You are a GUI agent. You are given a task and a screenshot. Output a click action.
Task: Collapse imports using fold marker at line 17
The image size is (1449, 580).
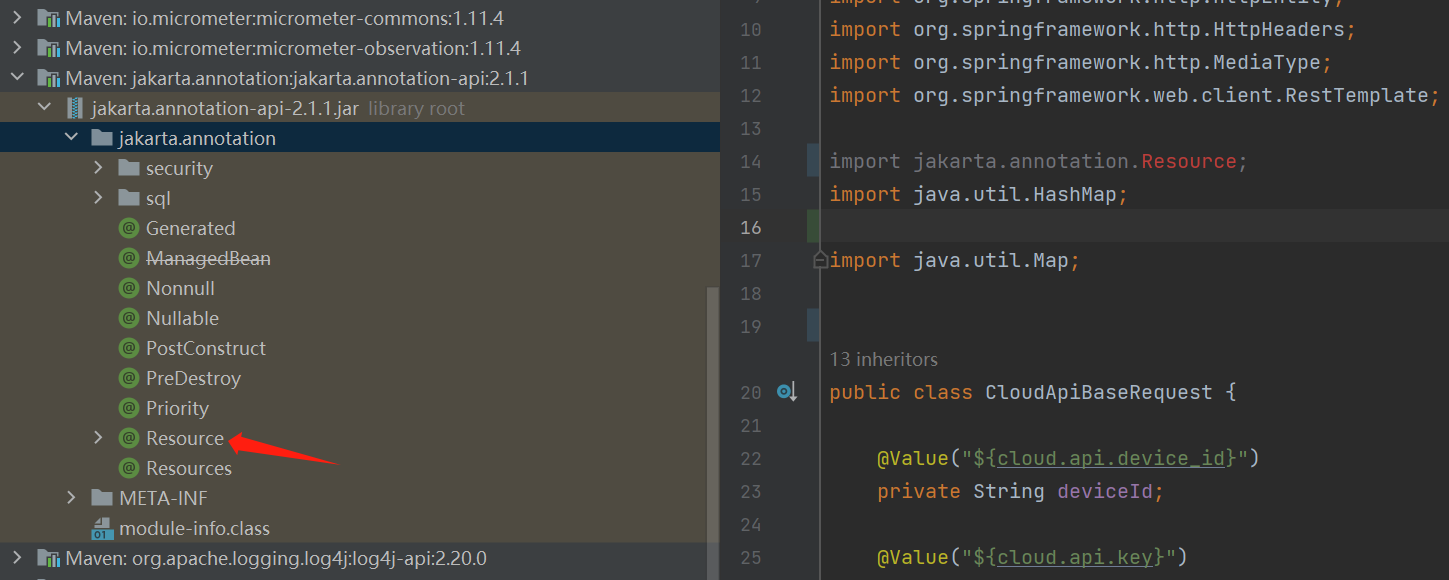[818, 259]
